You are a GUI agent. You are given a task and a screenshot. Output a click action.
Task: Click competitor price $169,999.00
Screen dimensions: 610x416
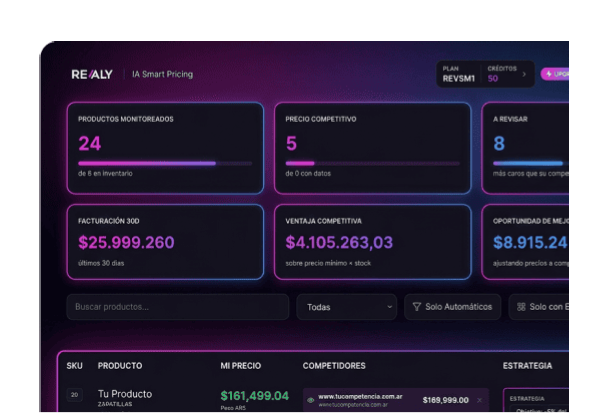pos(445,400)
